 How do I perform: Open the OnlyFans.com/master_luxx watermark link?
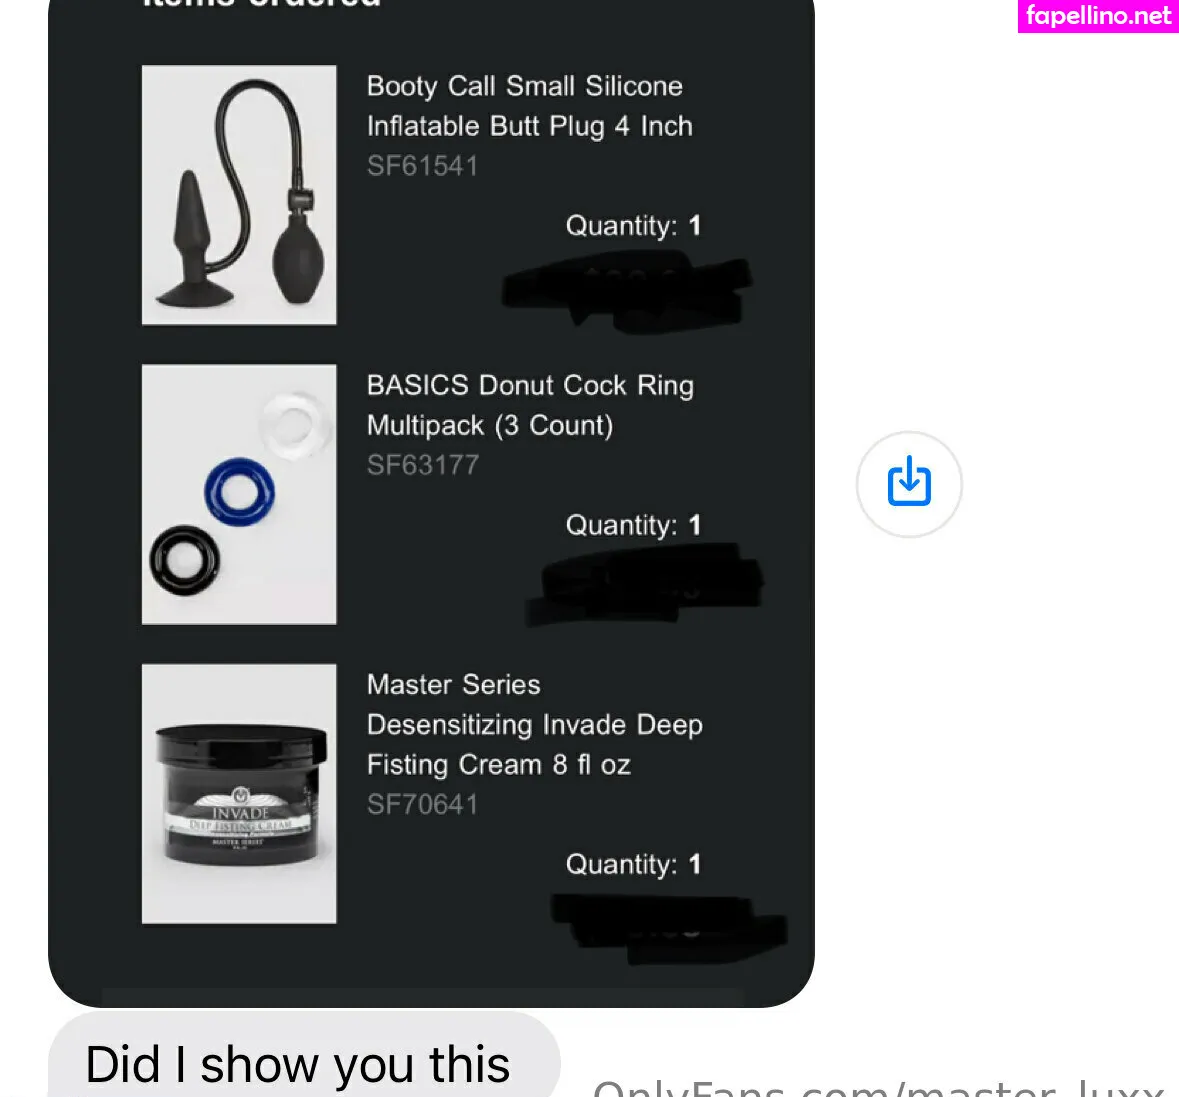pos(878,1088)
